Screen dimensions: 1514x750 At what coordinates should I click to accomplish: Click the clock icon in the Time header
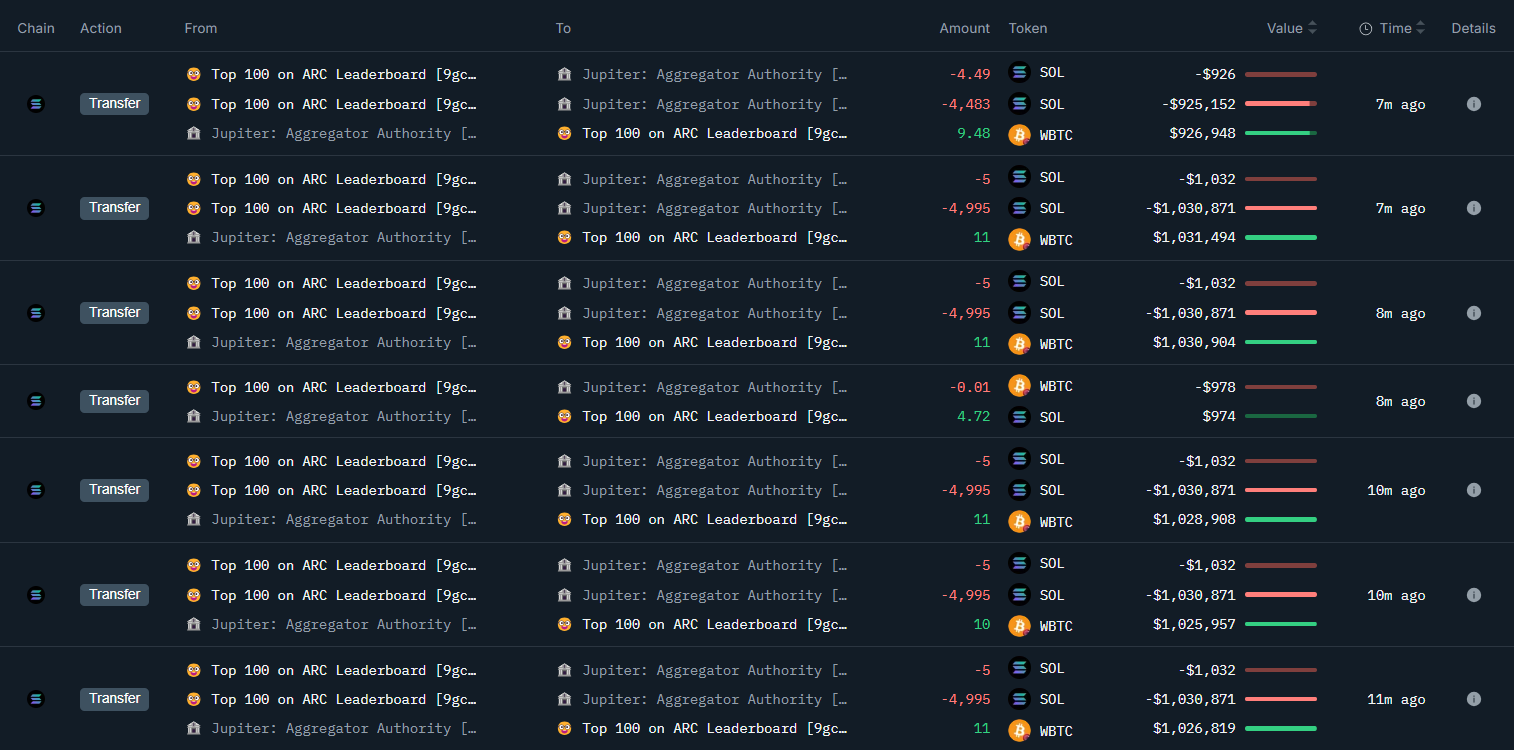click(x=1366, y=29)
